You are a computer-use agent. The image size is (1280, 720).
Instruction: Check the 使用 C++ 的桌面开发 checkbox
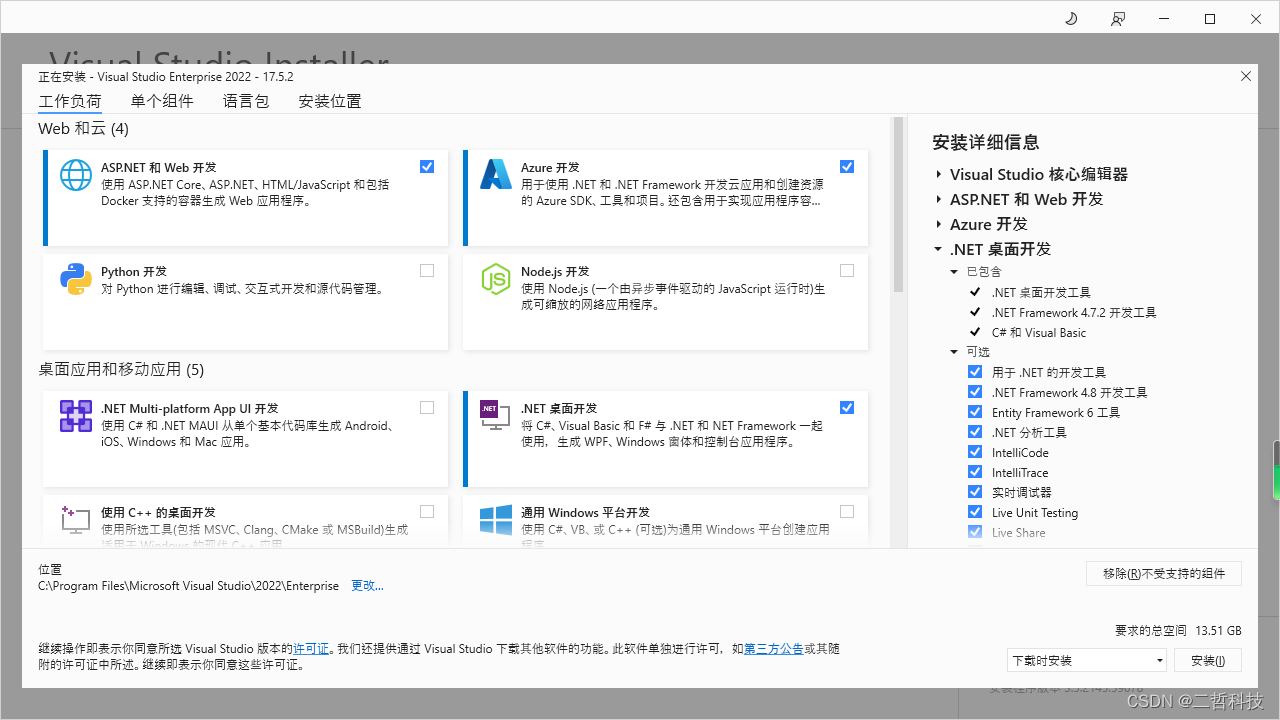[x=427, y=511]
